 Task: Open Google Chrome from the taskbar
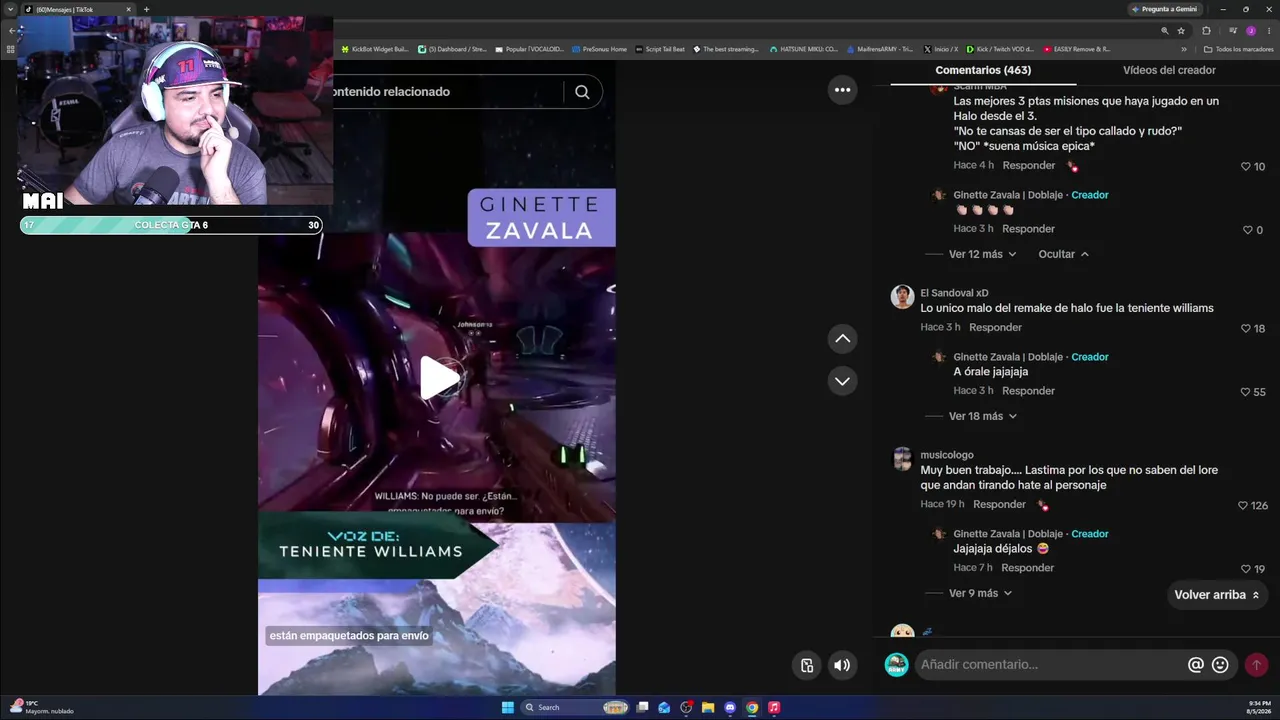[x=752, y=708]
